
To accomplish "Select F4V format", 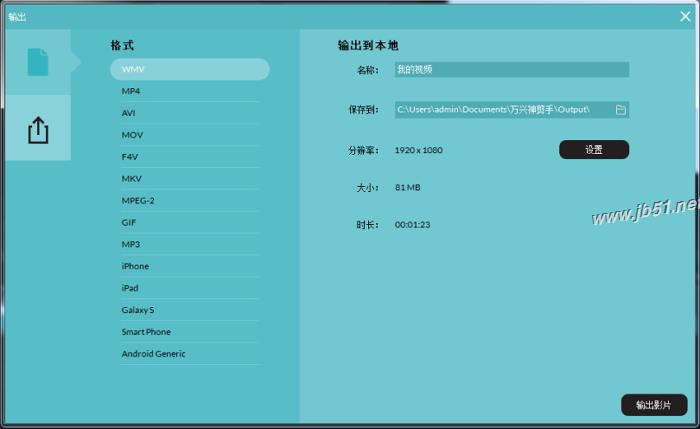I will (x=190, y=157).
